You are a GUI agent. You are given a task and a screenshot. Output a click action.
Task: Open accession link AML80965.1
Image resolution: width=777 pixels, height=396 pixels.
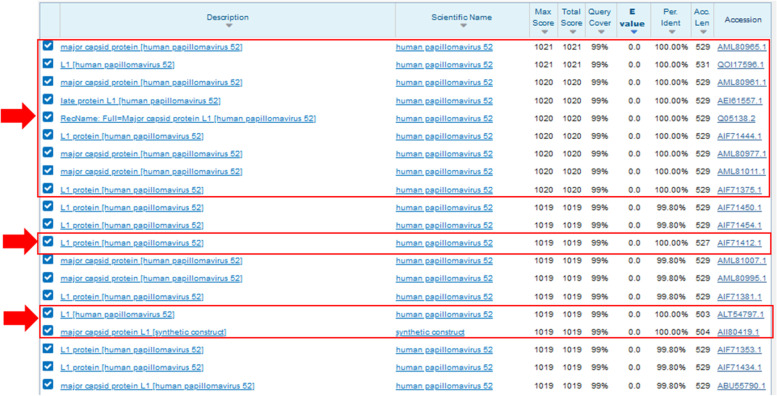(x=742, y=47)
